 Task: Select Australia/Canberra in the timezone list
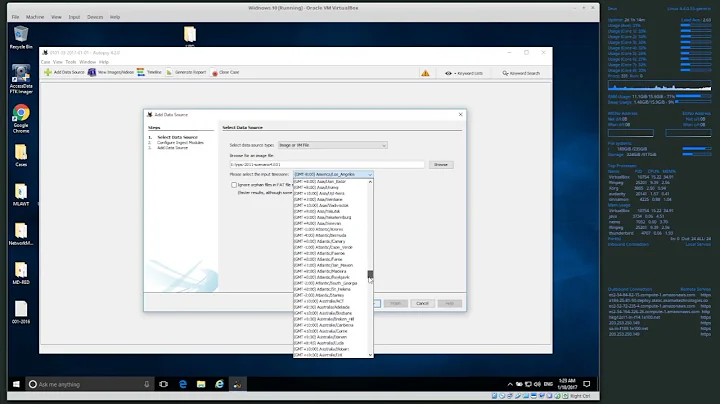(x=330, y=325)
